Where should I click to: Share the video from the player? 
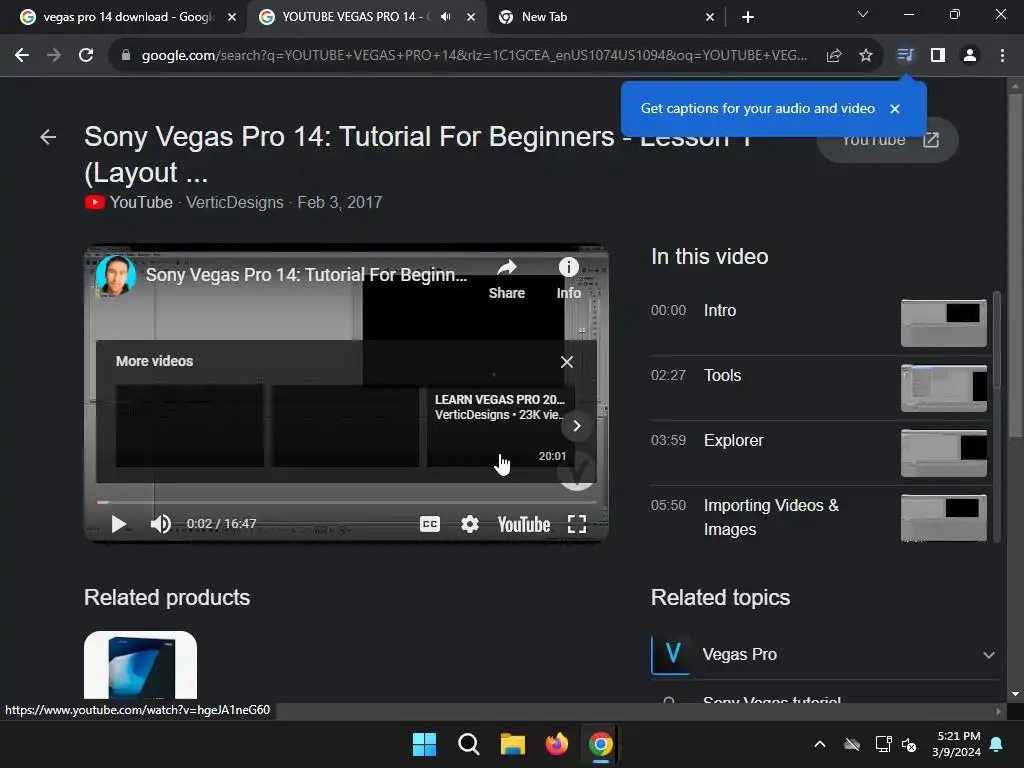pyautogui.click(x=507, y=279)
